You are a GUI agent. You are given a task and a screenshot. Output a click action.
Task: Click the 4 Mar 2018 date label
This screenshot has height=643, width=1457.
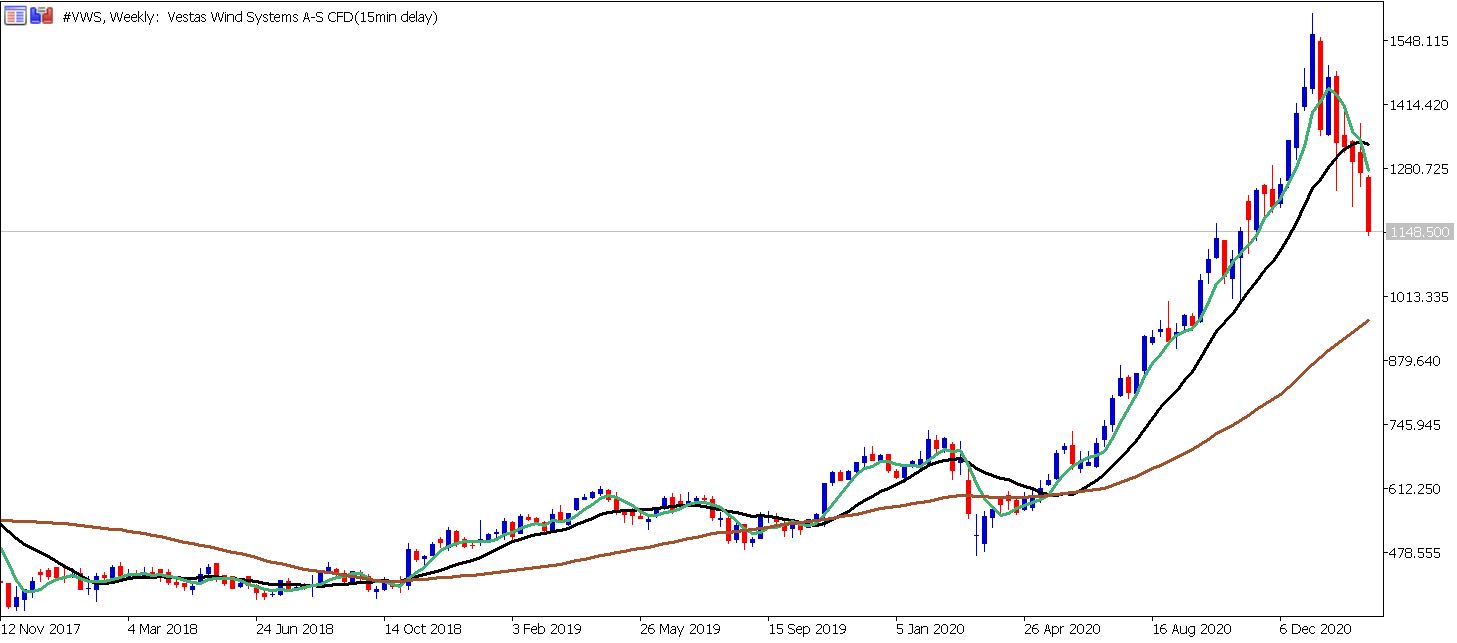tap(163, 630)
